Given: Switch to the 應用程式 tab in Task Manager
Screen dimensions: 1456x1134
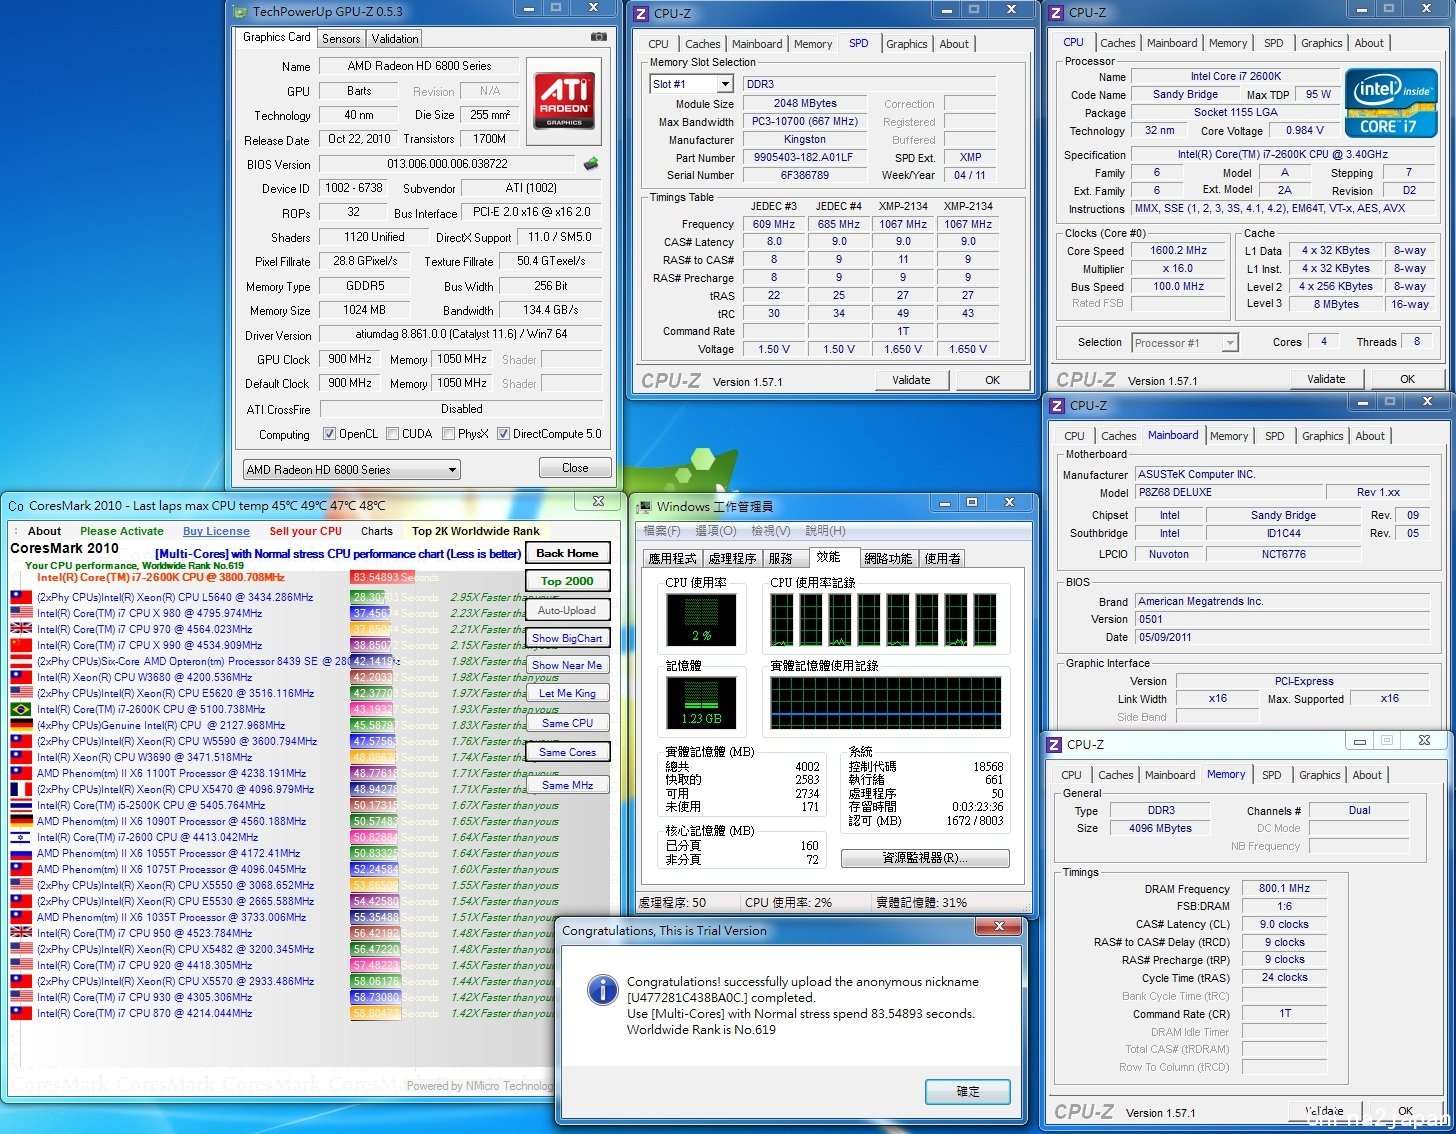Looking at the screenshot, I should [673, 559].
